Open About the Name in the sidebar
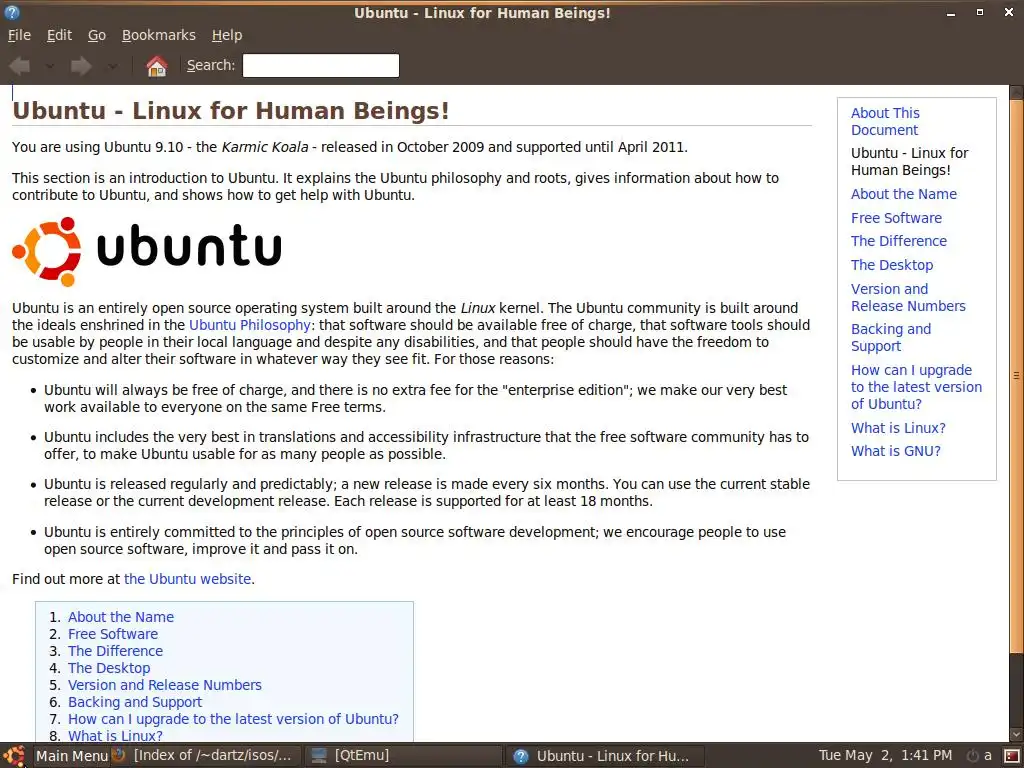The height and width of the screenshot is (768, 1024). coord(904,194)
